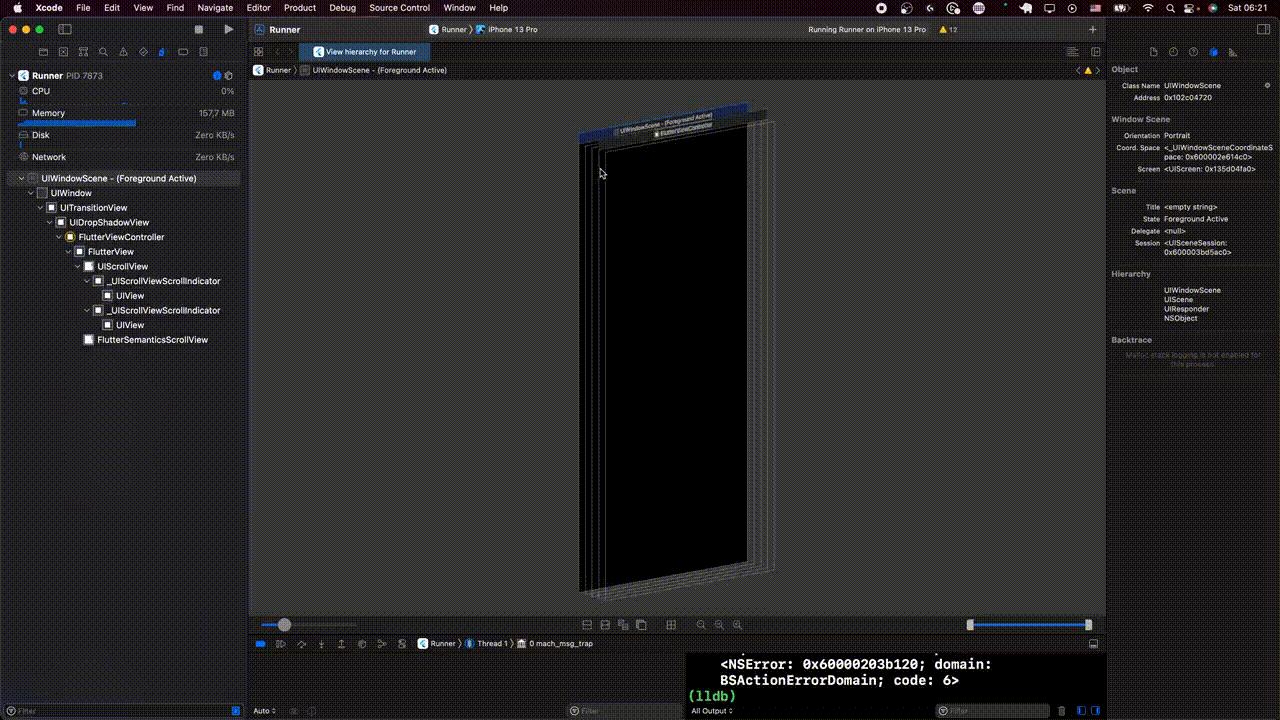Image resolution: width=1280 pixels, height=720 pixels.
Task: Run the Runner scheme with the play button
Action: (x=228, y=29)
